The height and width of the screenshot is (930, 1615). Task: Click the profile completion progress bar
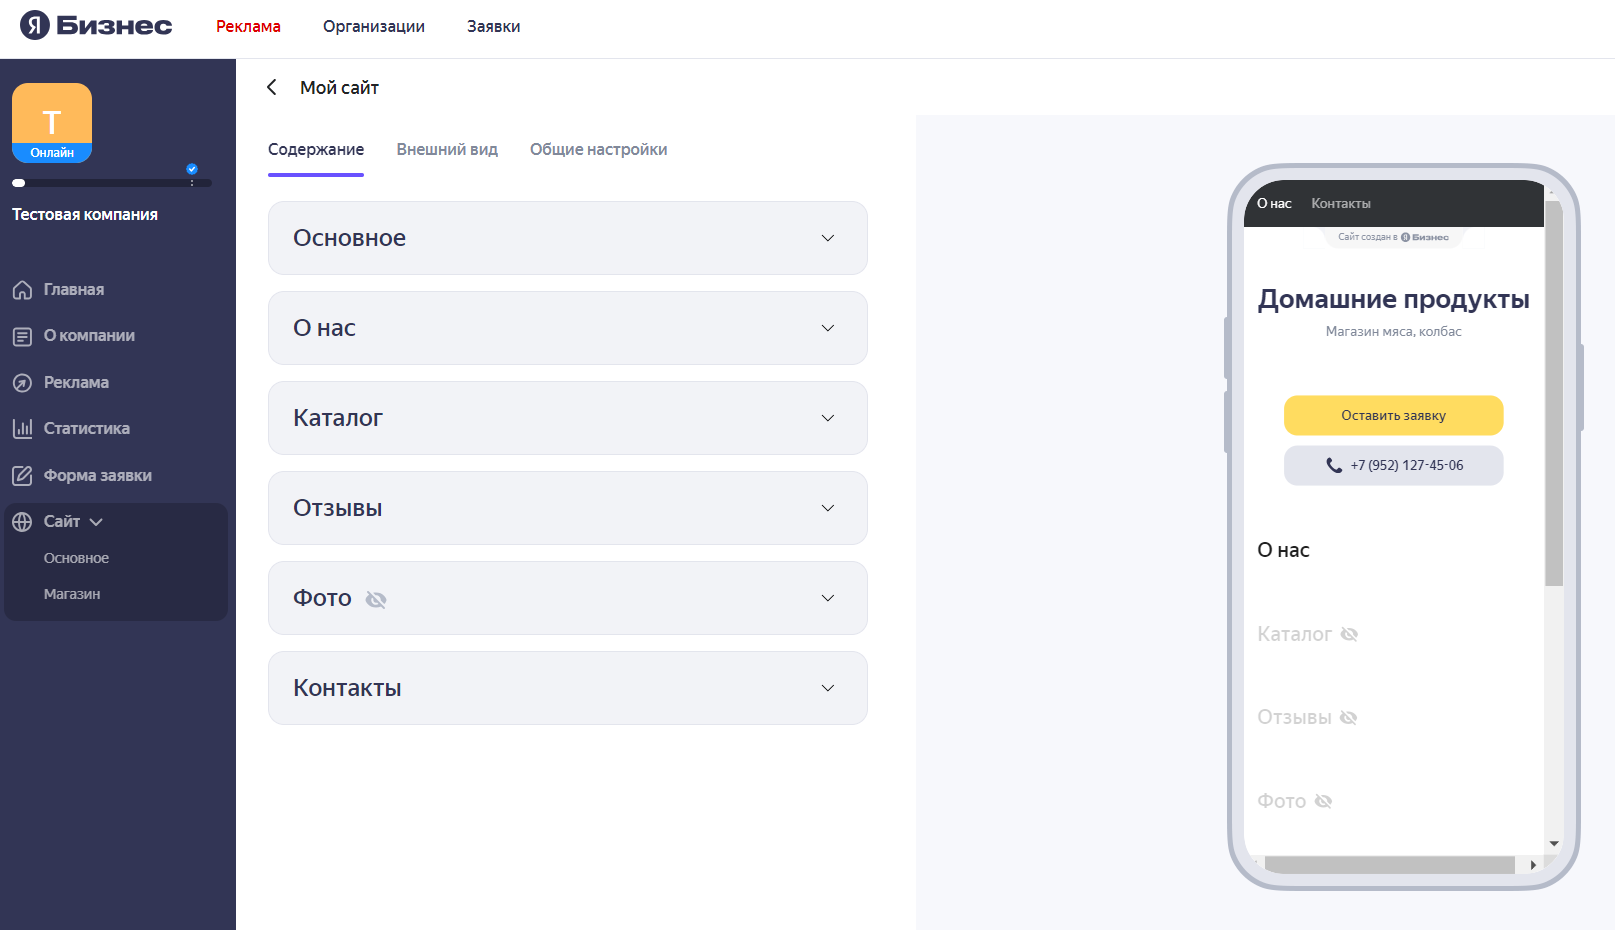click(x=112, y=183)
